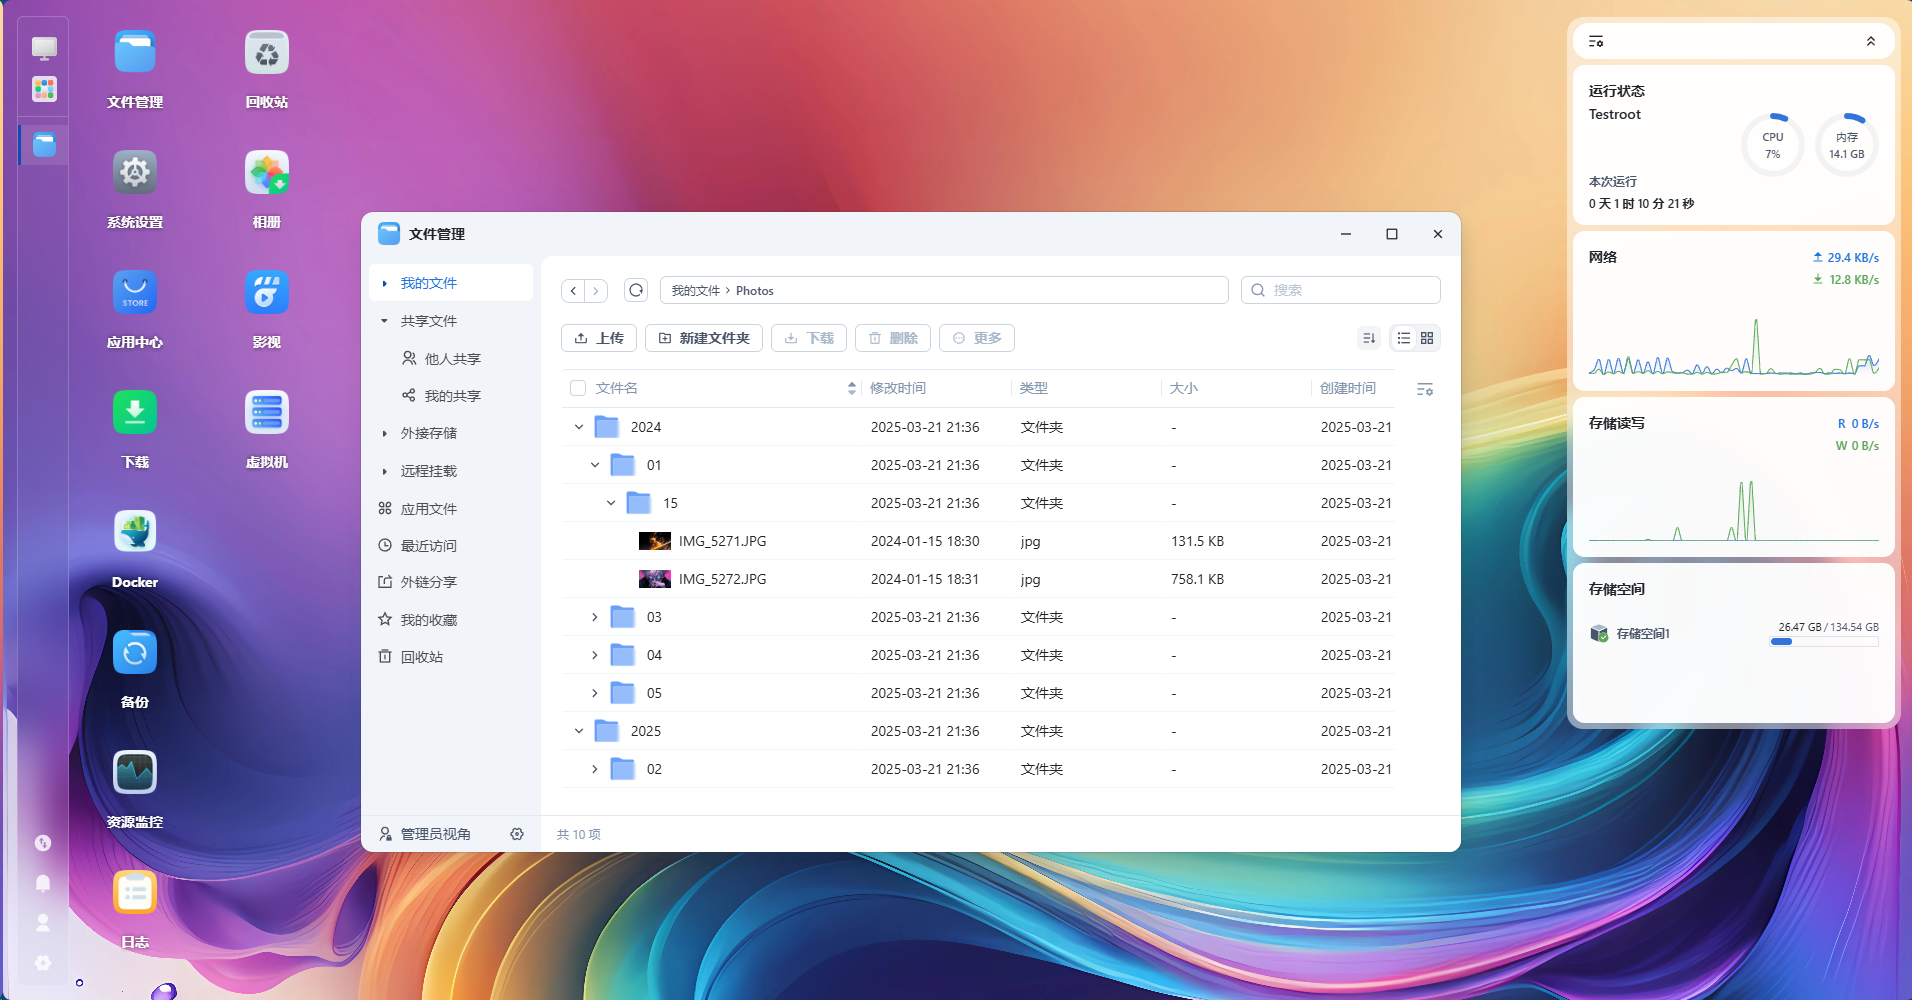Open the 虚拟机 app icon
1912x1000 pixels.
pos(267,413)
